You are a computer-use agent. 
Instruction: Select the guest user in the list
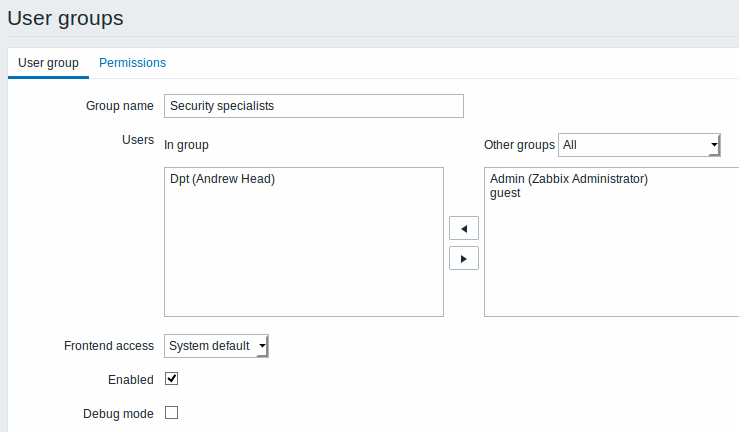pos(505,193)
